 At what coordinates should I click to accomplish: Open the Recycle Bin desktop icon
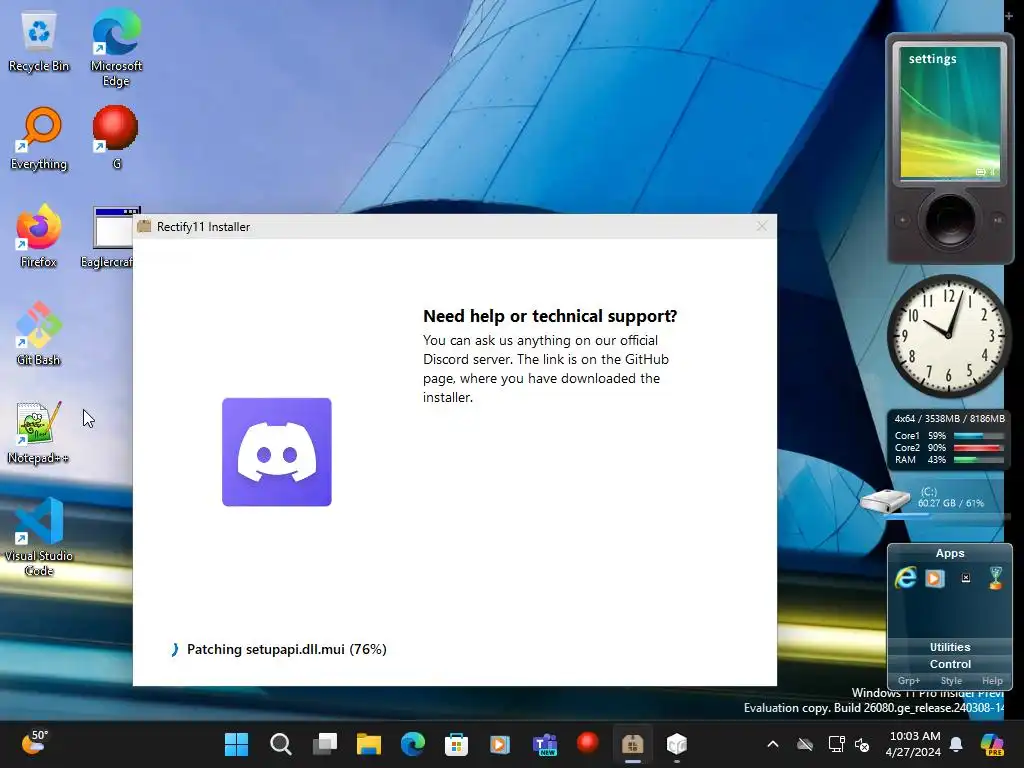pyautogui.click(x=39, y=42)
